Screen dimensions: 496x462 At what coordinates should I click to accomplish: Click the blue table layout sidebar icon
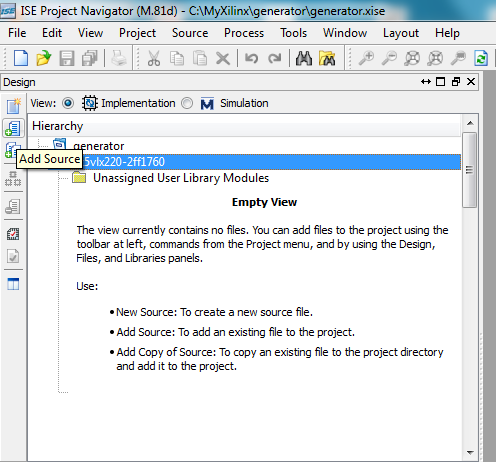[x=13, y=284]
